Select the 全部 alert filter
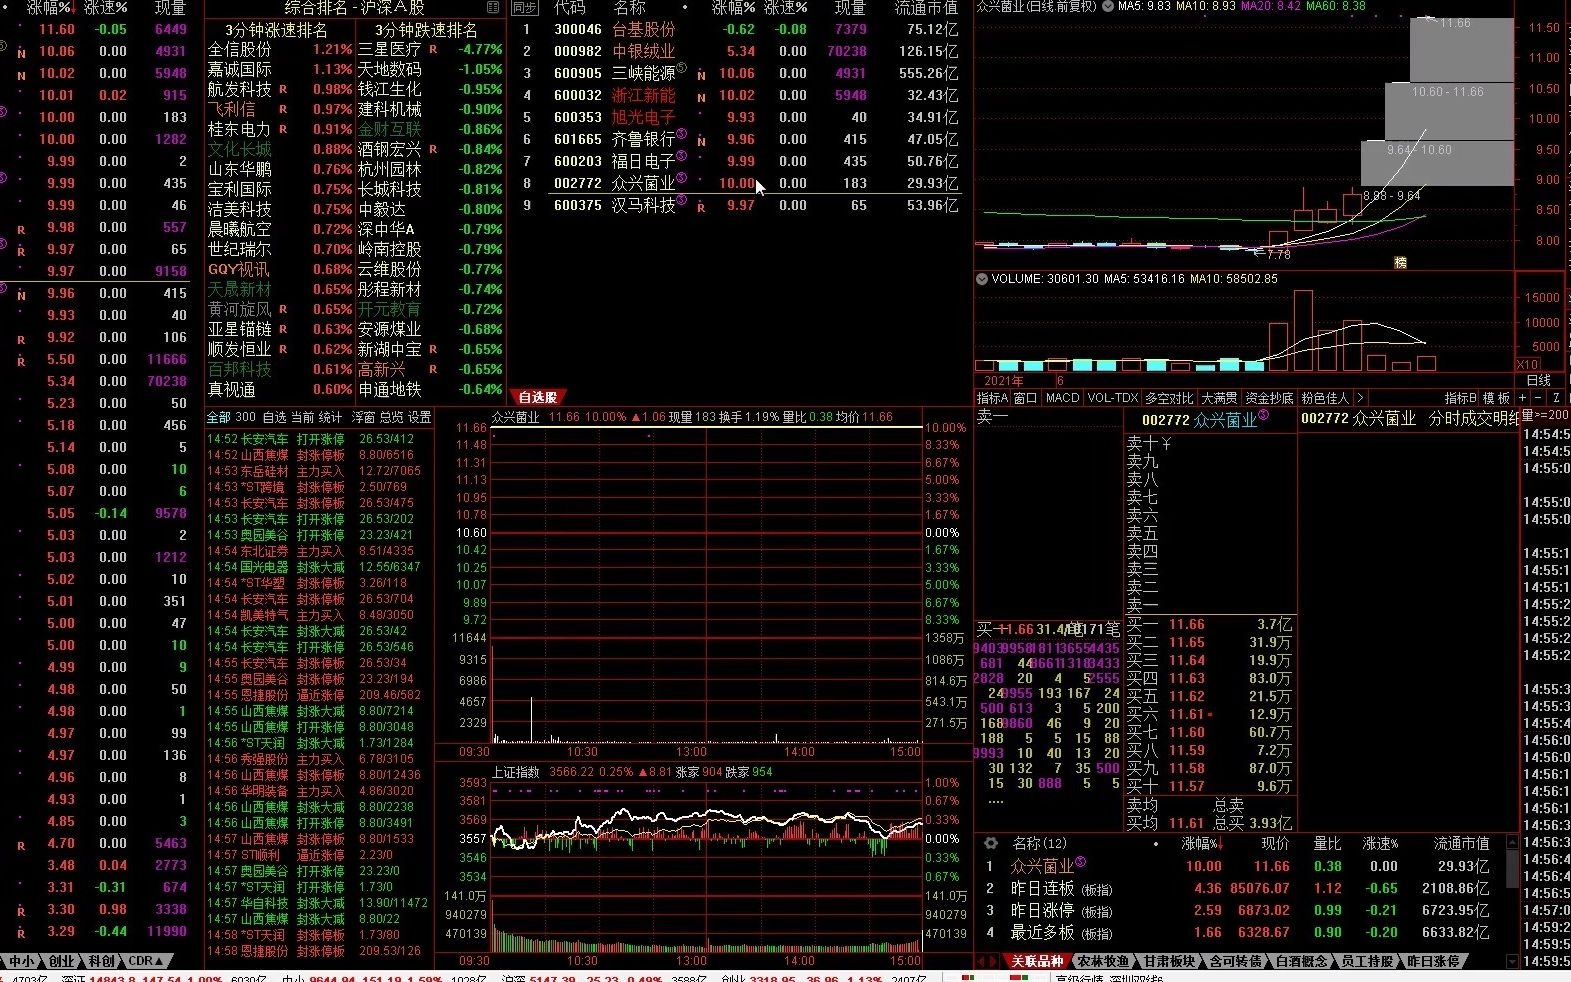The width and height of the screenshot is (1571, 982). tap(218, 417)
